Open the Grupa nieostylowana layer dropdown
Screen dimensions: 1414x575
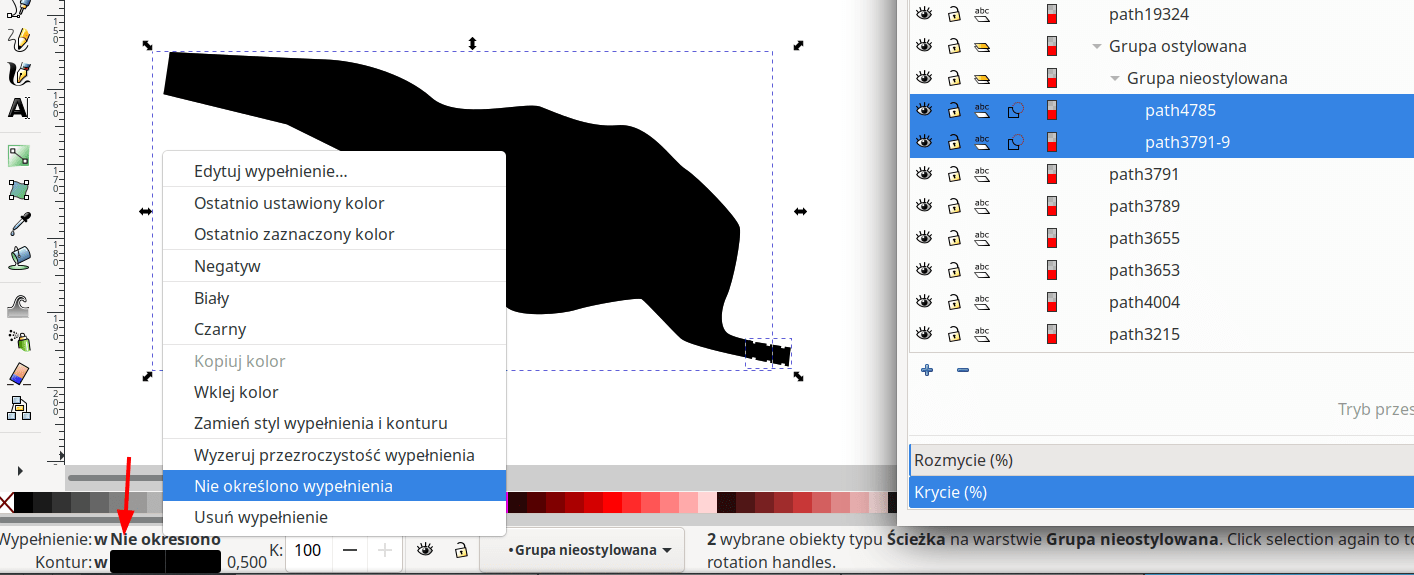click(x=581, y=550)
